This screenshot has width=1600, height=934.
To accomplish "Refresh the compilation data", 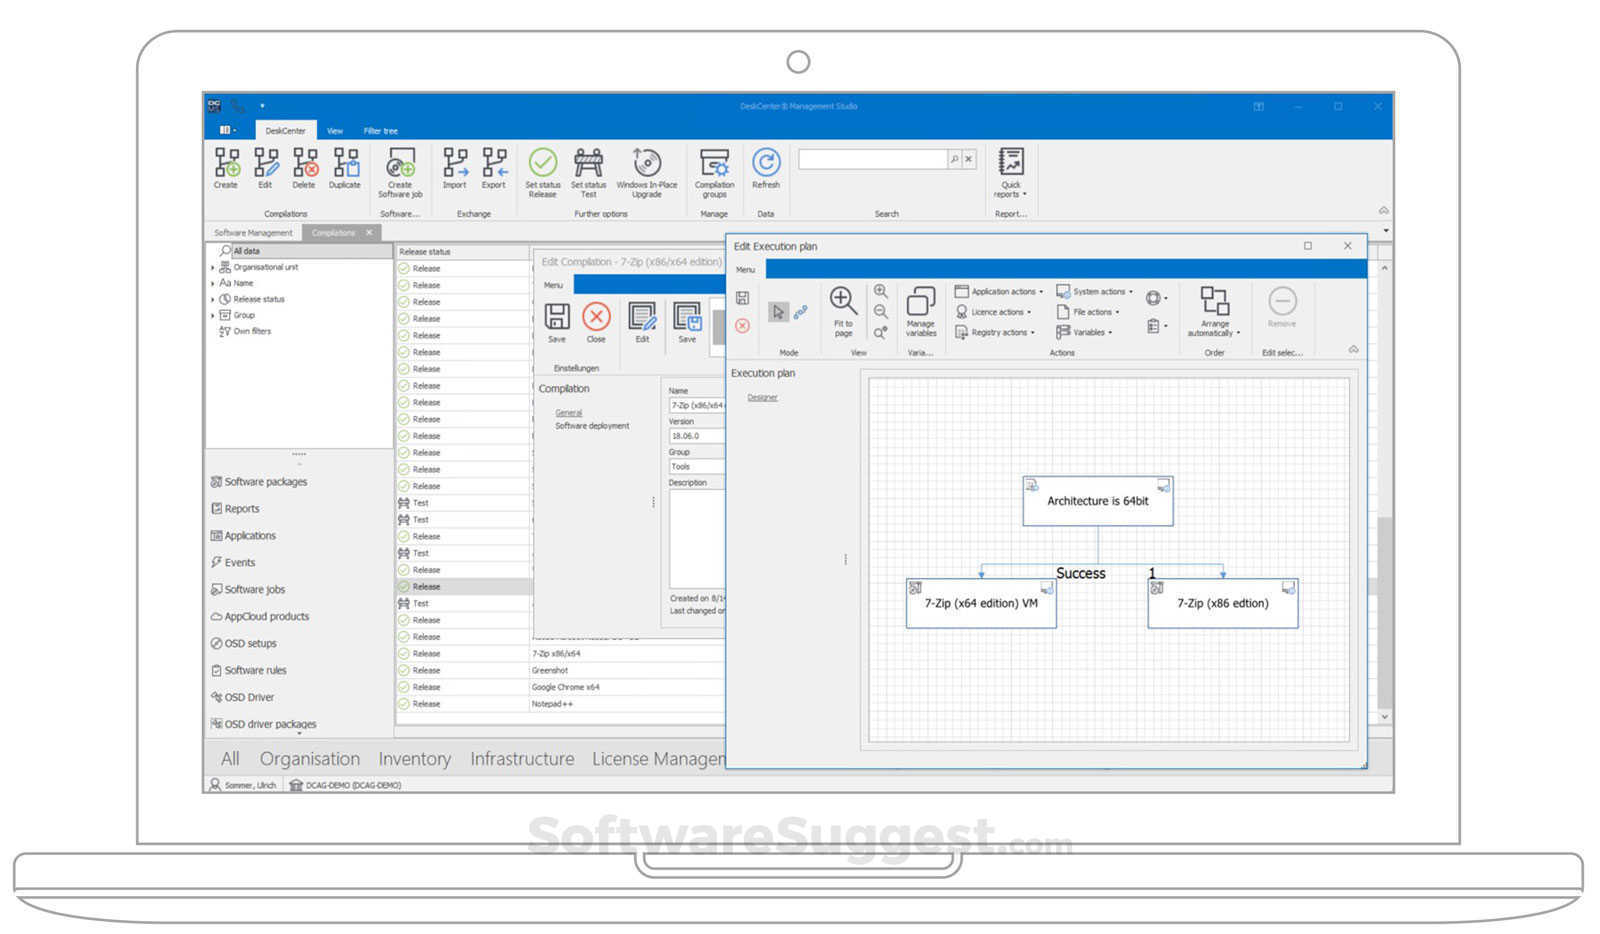I will 766,170.
